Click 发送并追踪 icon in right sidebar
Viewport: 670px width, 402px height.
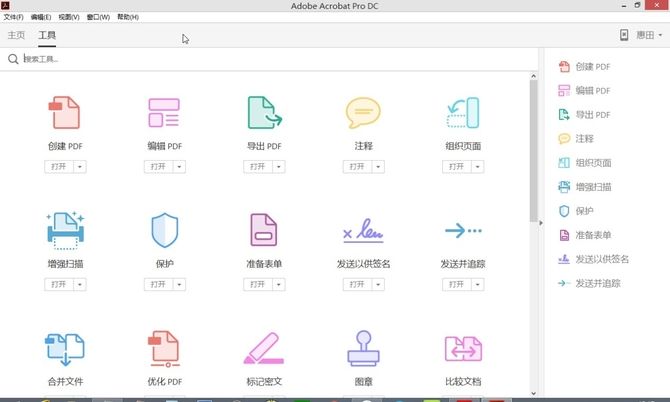(x=564, y=283)
